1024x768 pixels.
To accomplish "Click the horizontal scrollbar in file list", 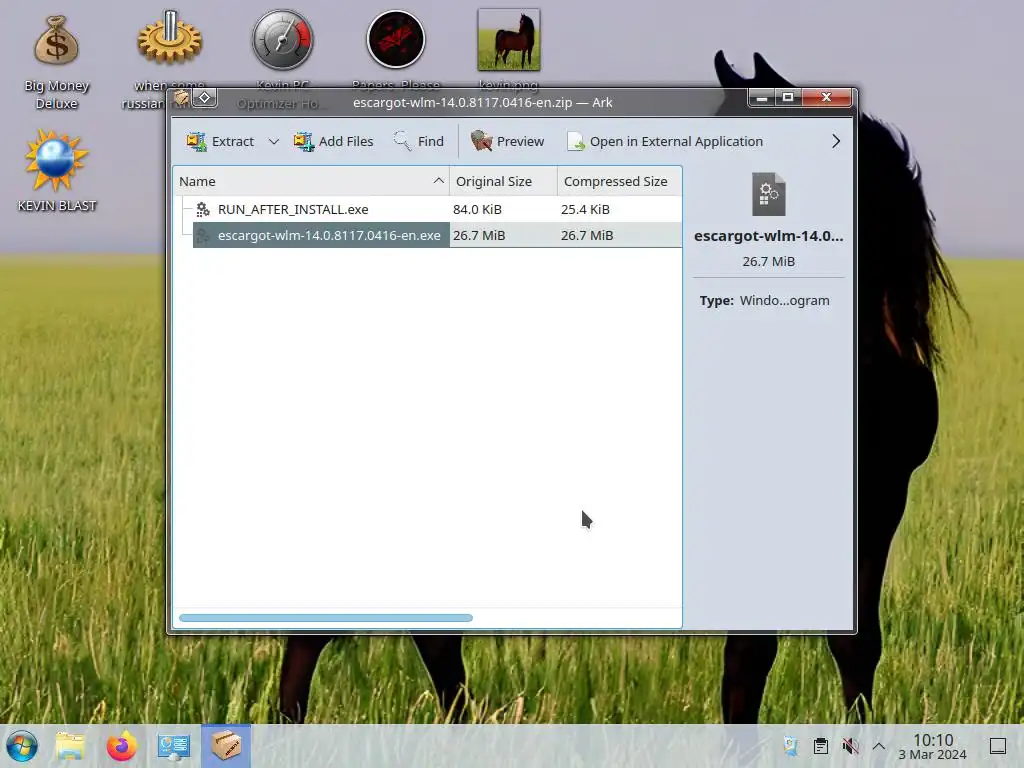I will 326,618.
